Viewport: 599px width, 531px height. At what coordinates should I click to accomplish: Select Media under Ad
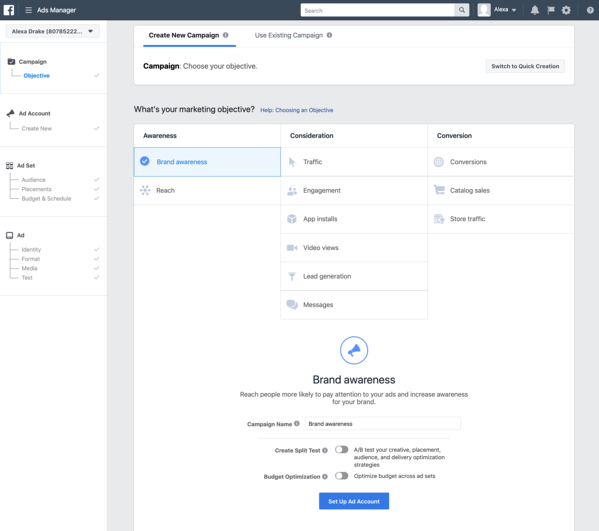pos(29,268)
